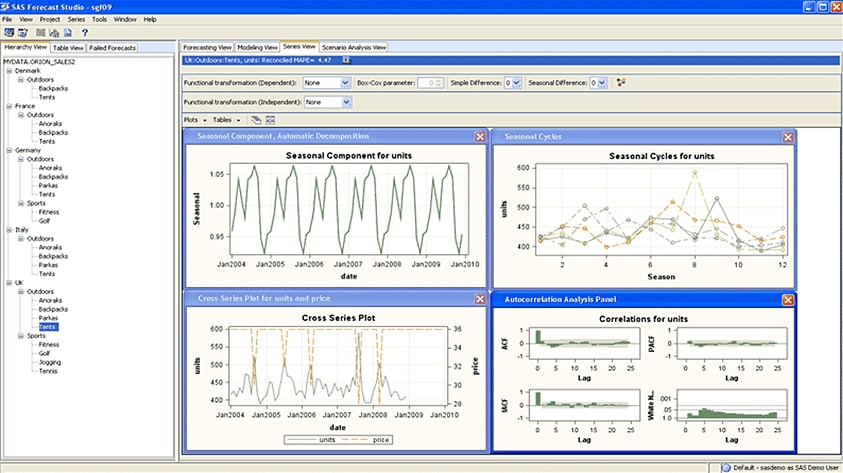Select Backpacks under Denmark Outdoors

click(53, 88)
